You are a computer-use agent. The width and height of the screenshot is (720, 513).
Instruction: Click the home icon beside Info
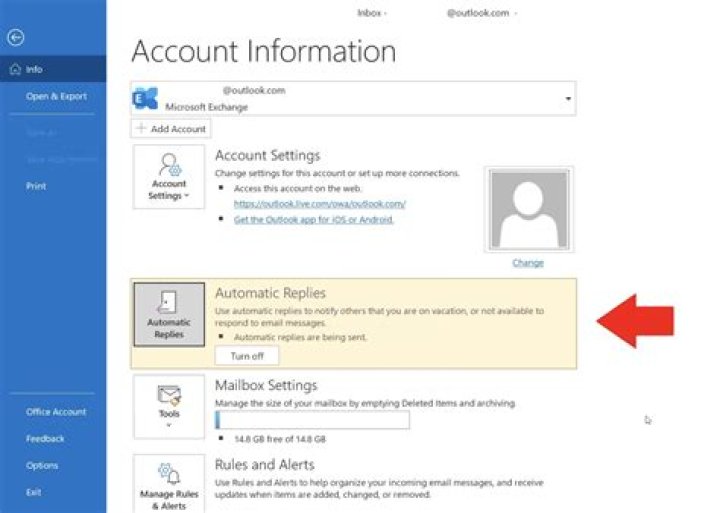(x=14, y=69)
